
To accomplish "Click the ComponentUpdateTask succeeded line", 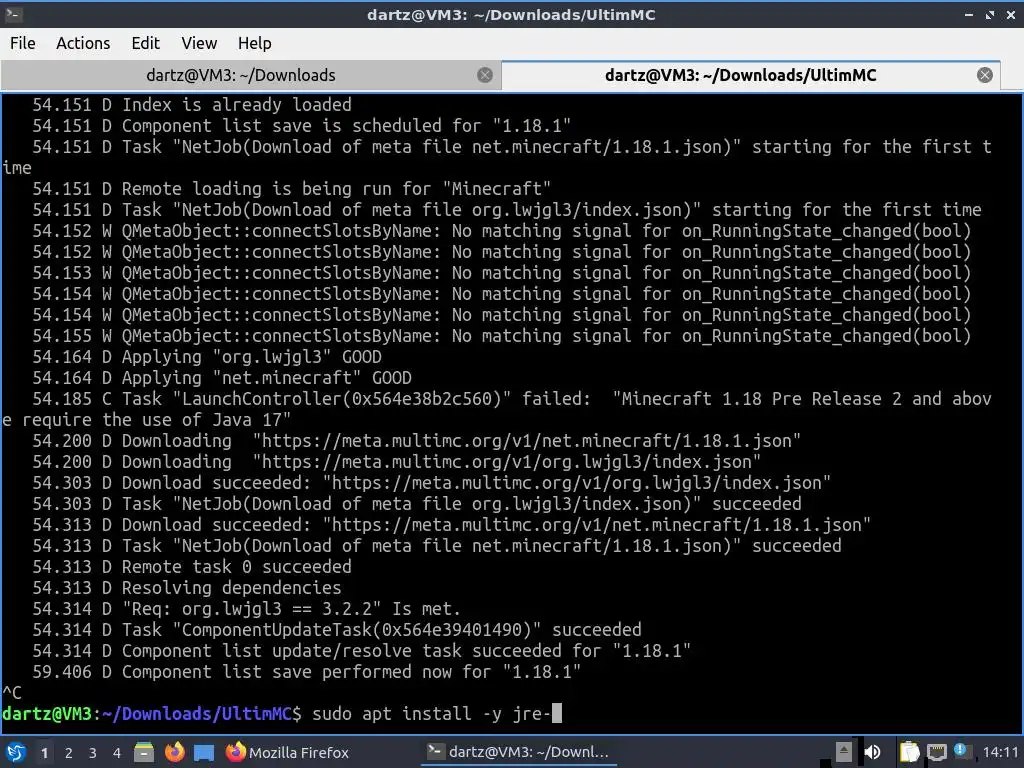I will click(x=337, y=630).
